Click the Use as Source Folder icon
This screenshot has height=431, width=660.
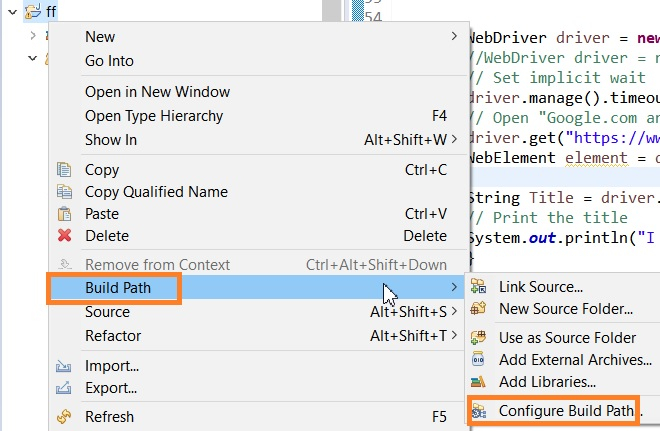pos(478,337)
